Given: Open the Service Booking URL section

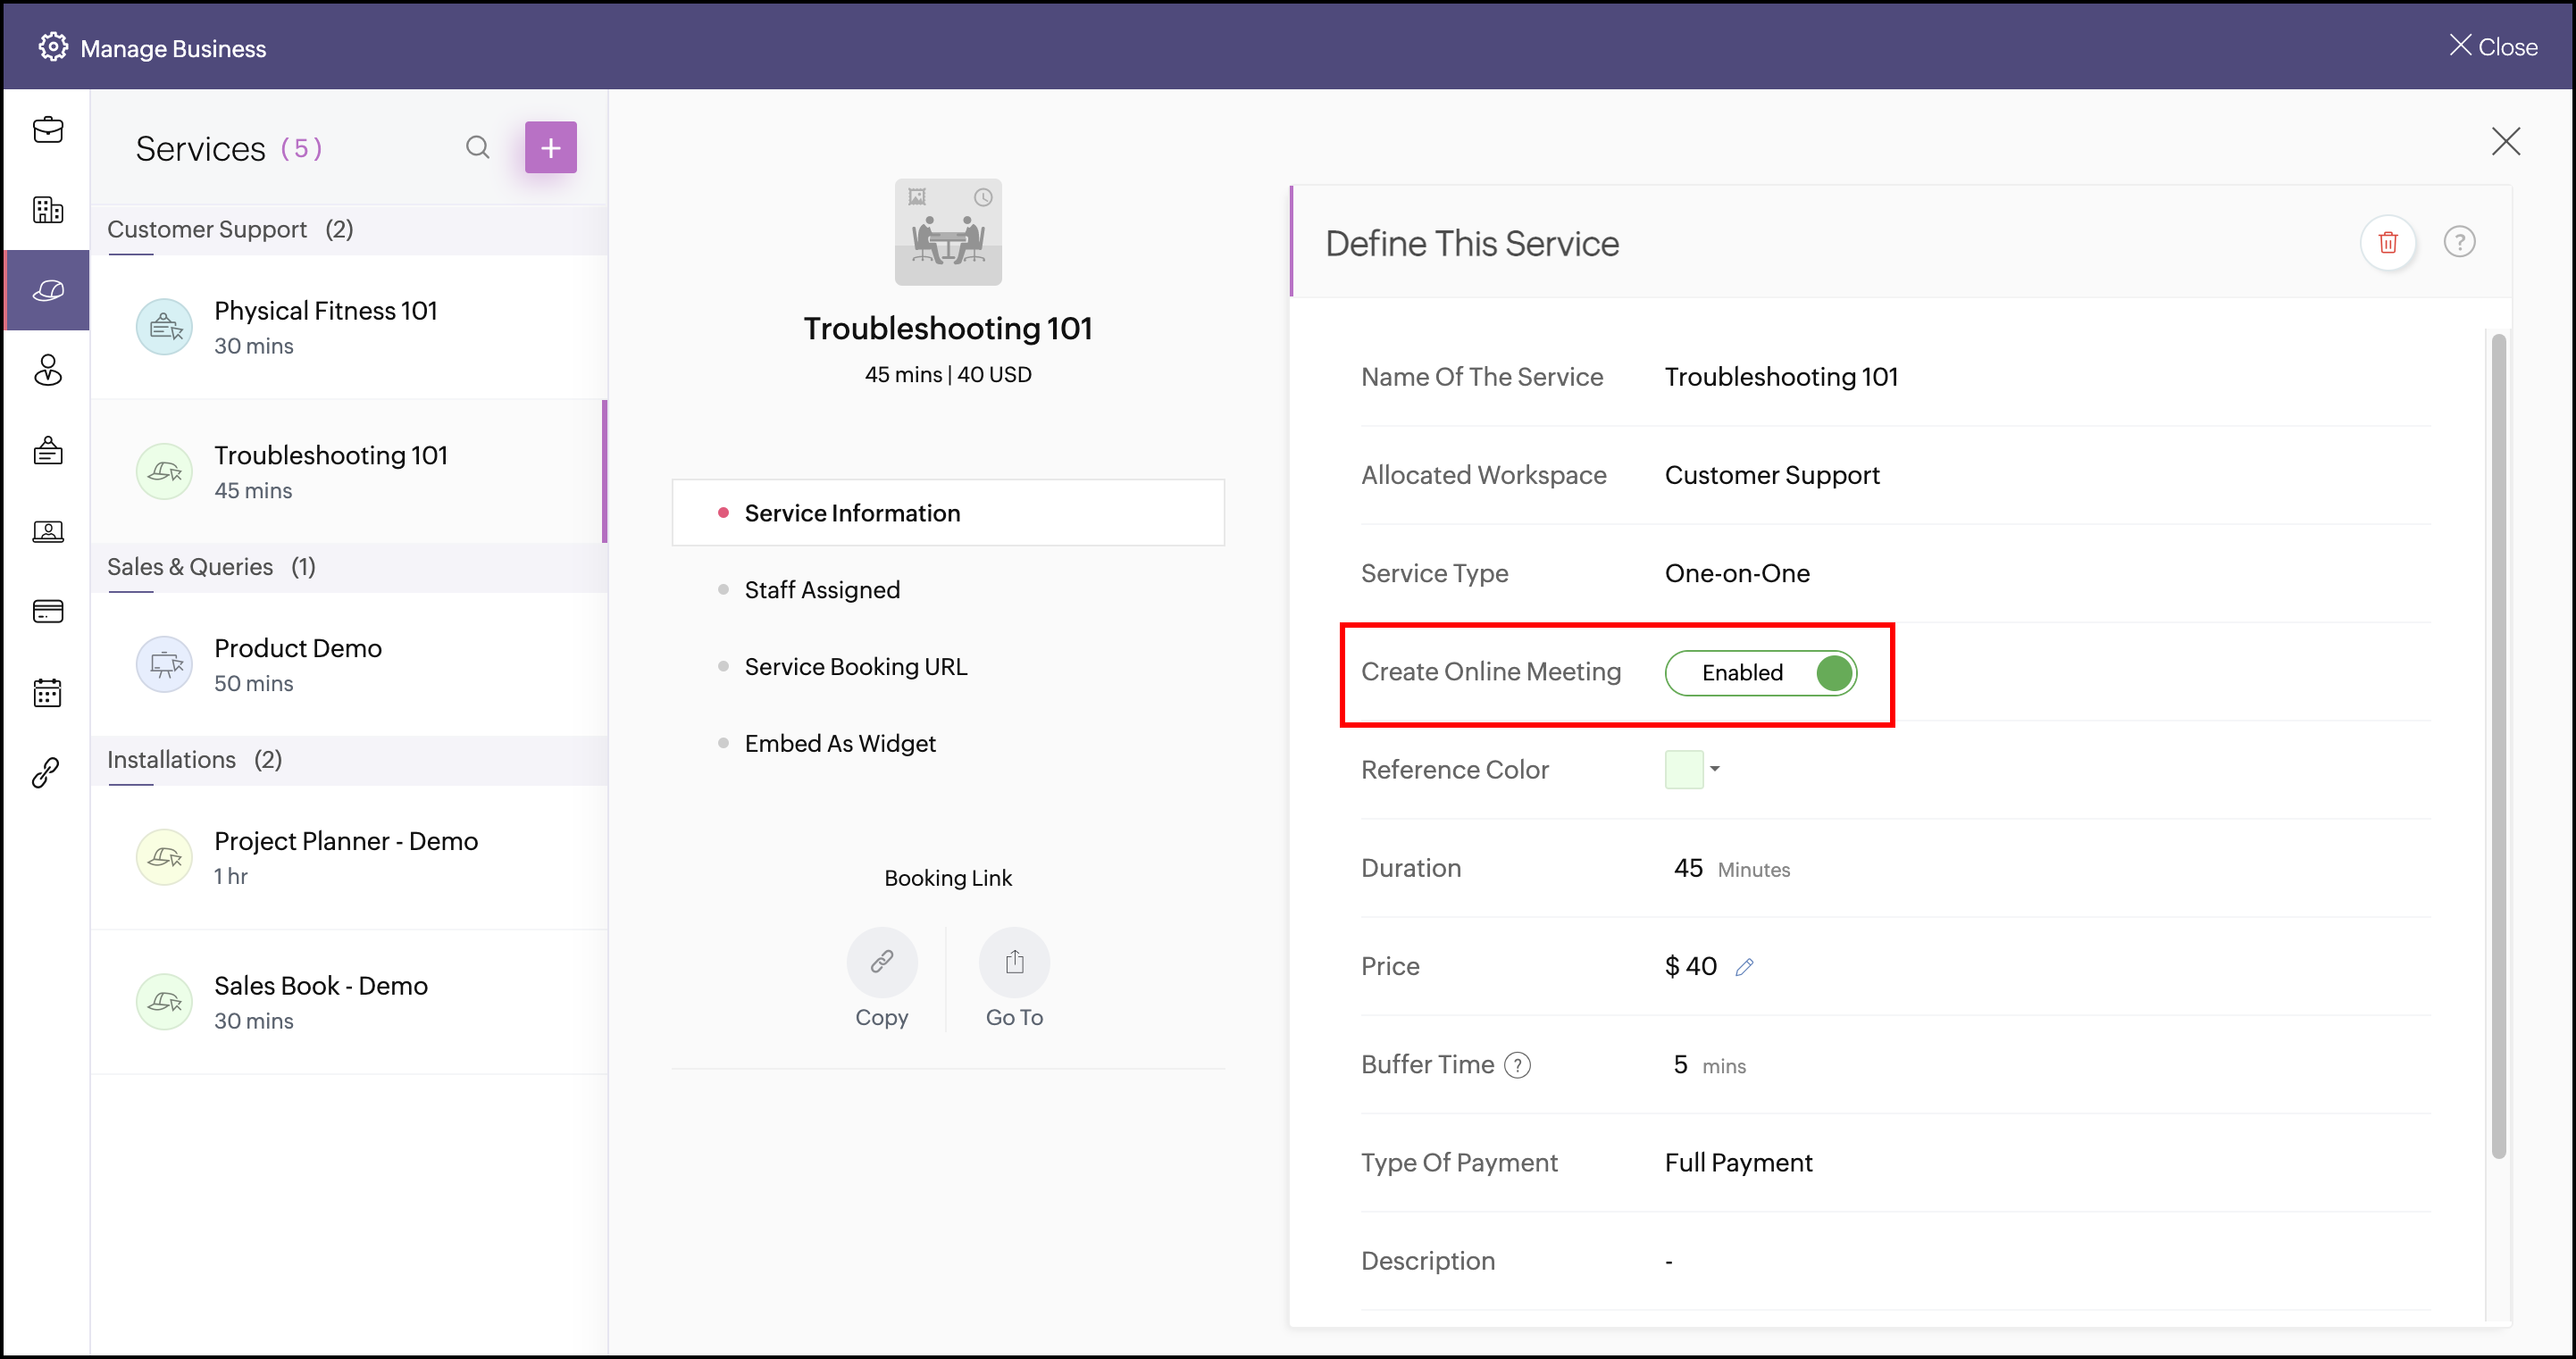Looking at the screenshot, I should point(855,667).
